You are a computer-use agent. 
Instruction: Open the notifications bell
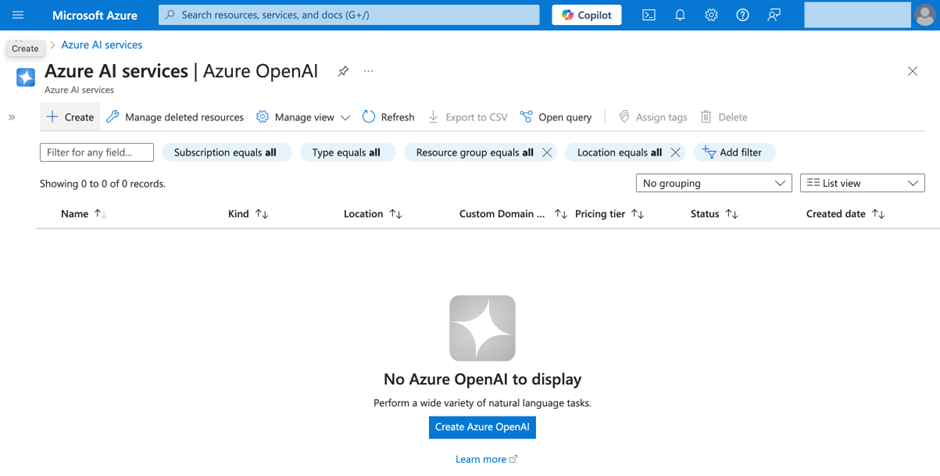(680, 15)
